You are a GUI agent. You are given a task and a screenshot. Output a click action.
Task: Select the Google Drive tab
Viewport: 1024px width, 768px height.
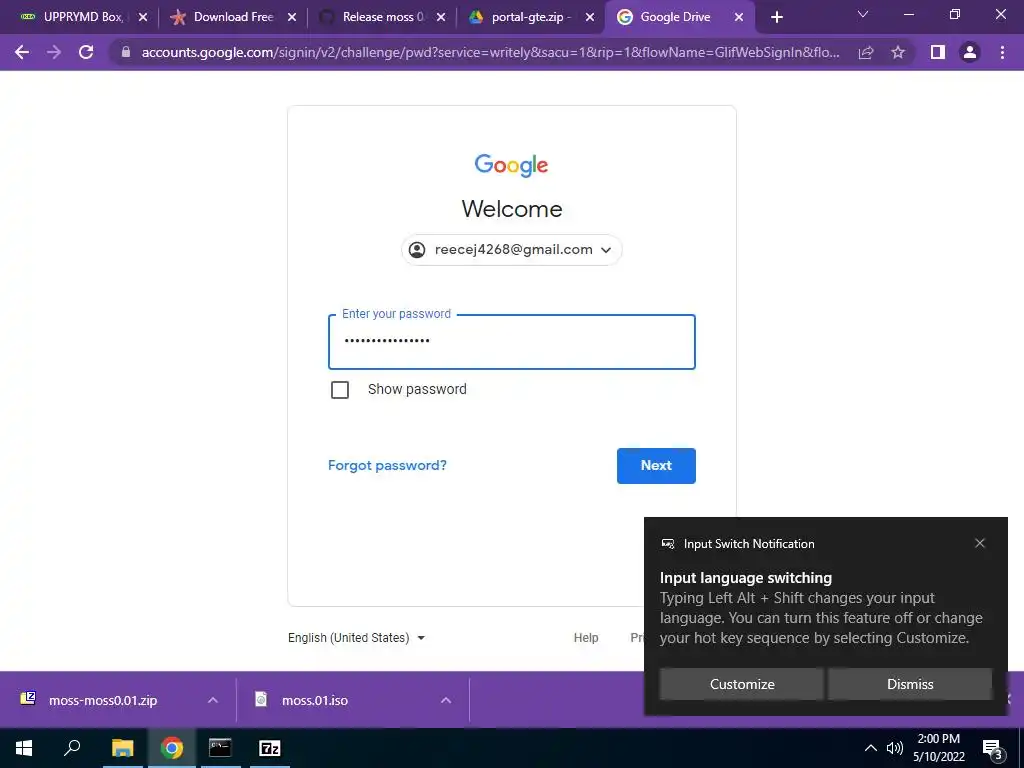point(679,17)
